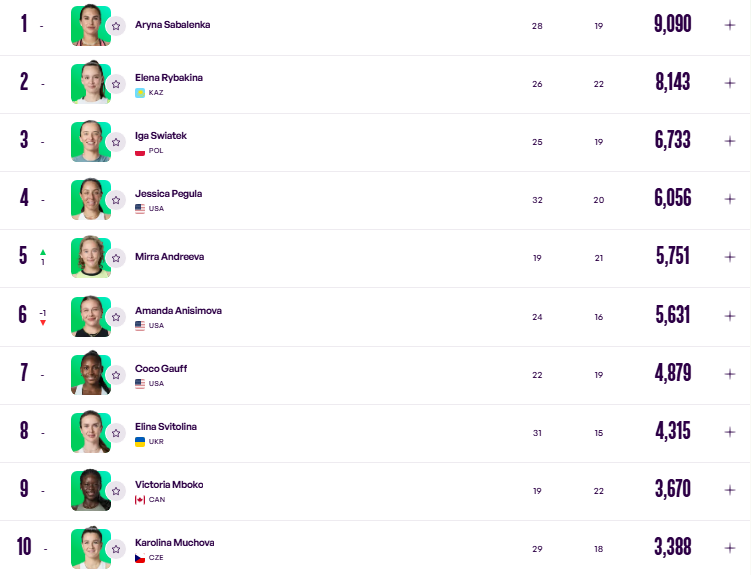The width and height of the screenshot is (751, 575).
Task: Toggle the favorite star for Elena Rybakina
Action: pos(116,84)
